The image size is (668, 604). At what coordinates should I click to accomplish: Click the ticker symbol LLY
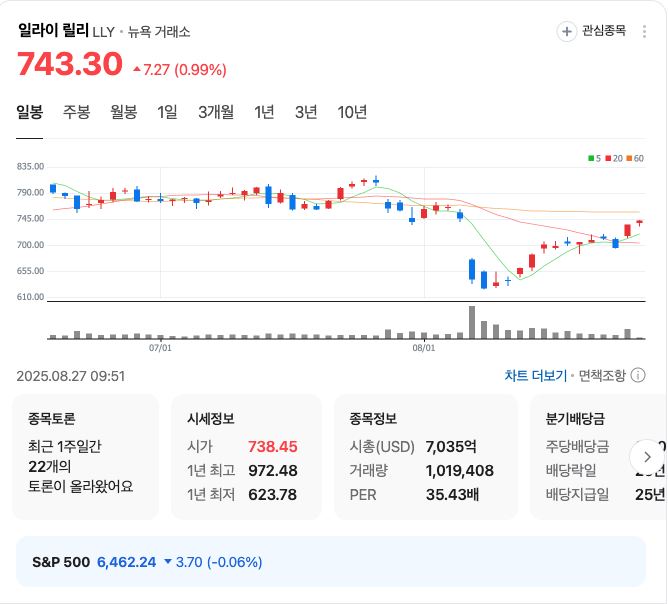coord(104,32)
